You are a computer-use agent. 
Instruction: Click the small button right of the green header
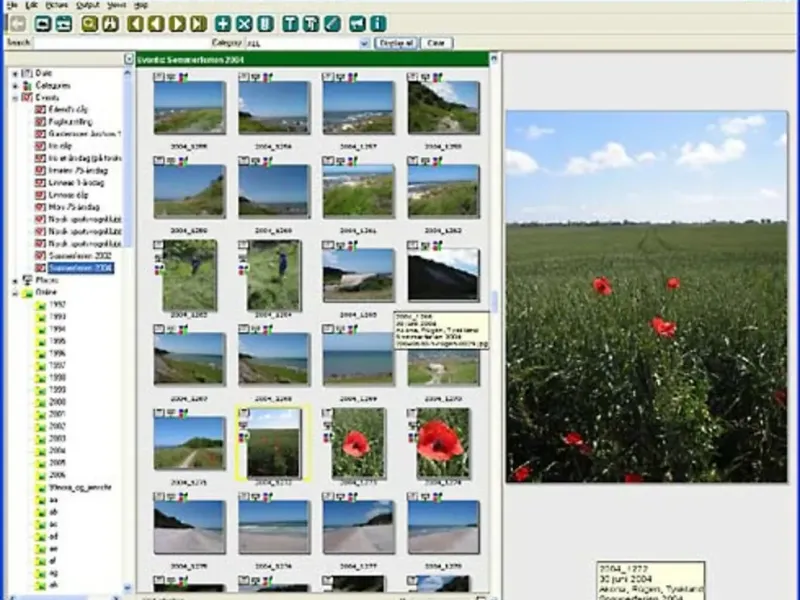pyautogui.click(x=493, y=59)
